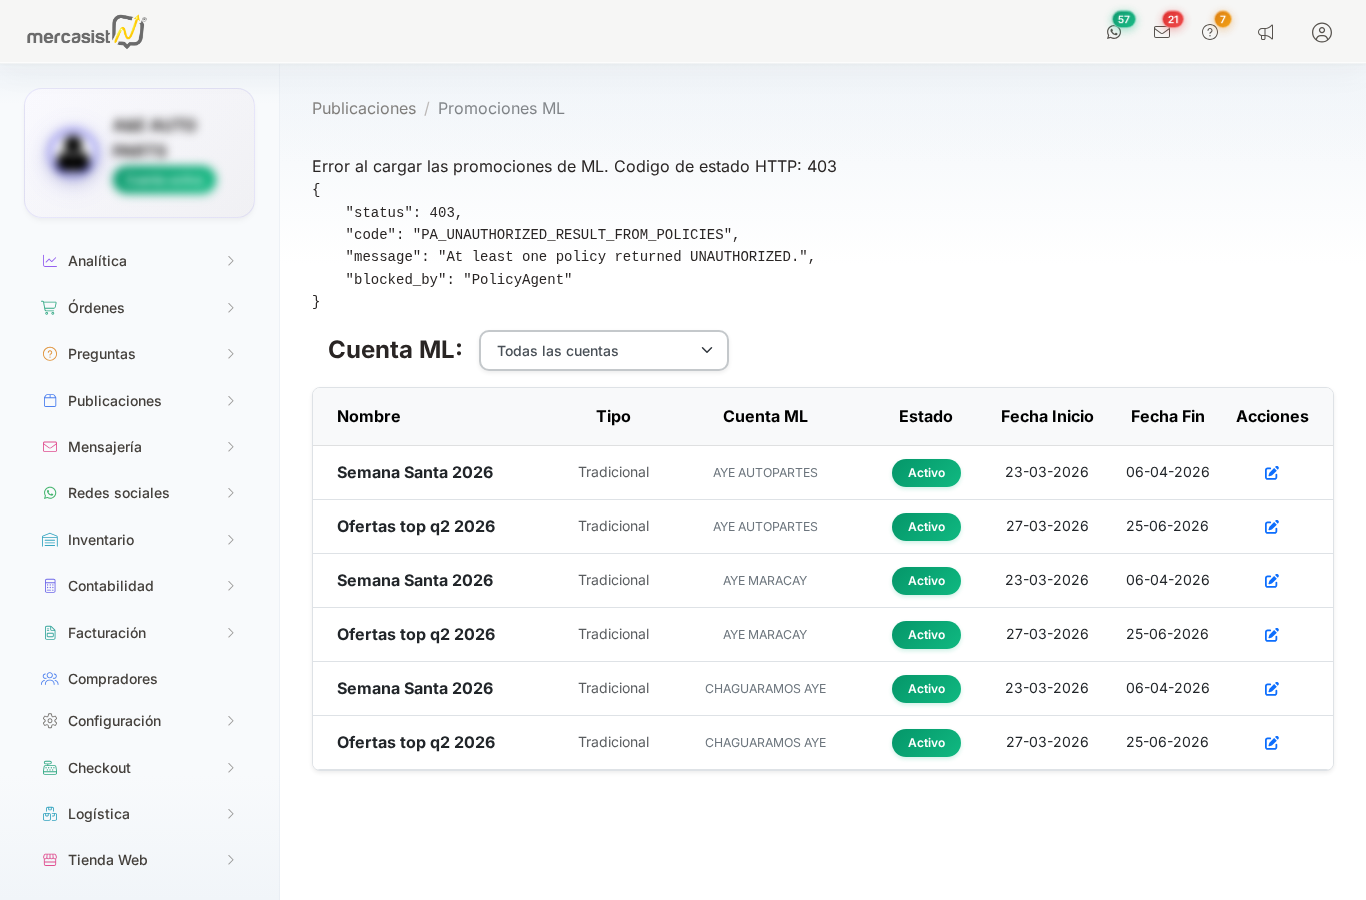Edit Semana Santa 2026 AYE MARACAY promotion
Screen dimensions: 1366x900
(1272, 581)
